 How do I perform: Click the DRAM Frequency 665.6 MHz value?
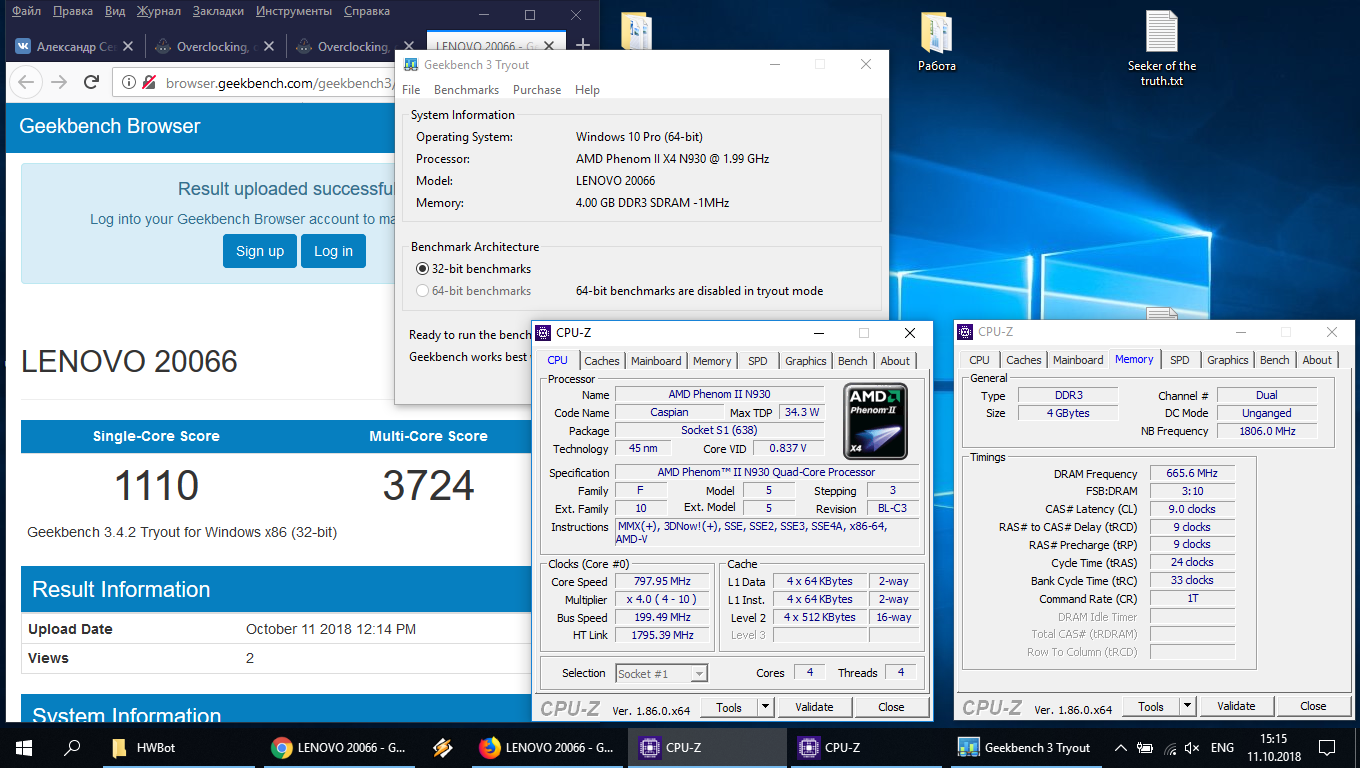[1192, 474]
